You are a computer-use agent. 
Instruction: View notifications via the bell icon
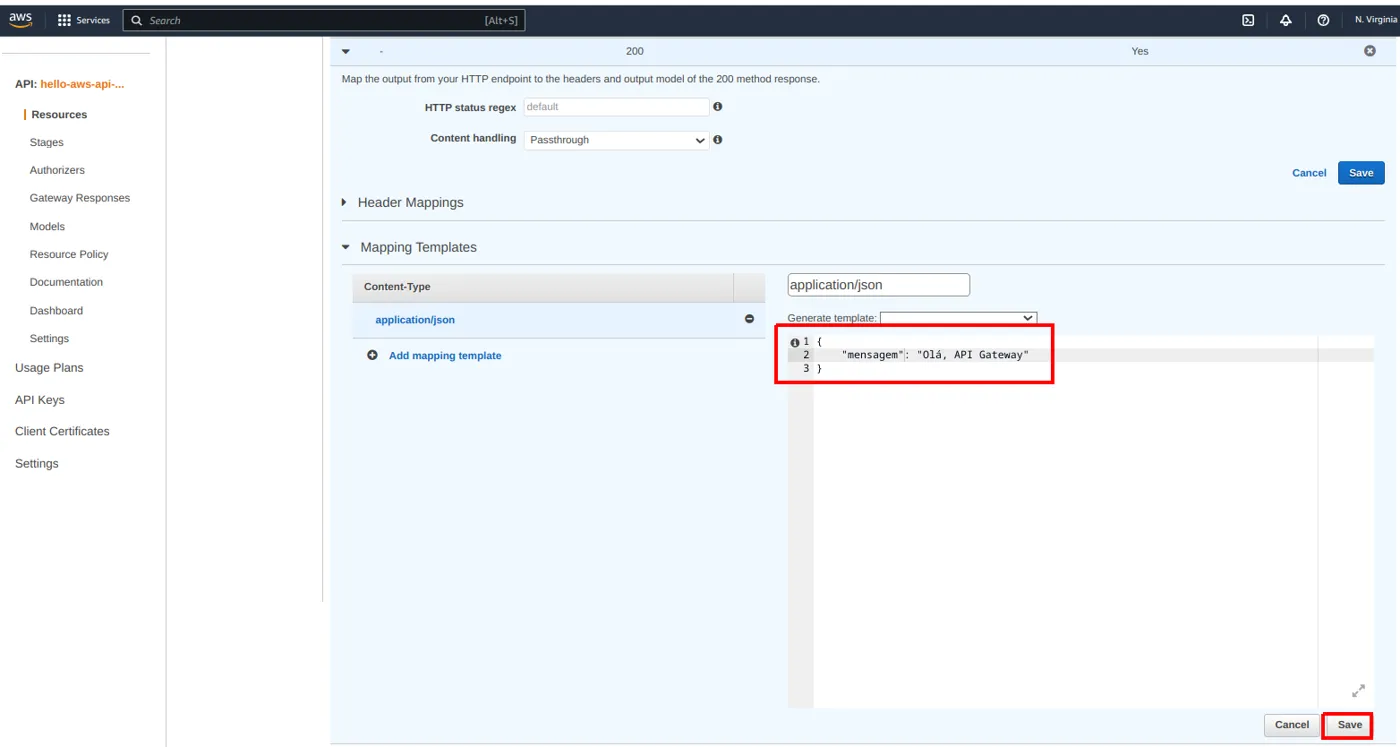(x=1286, y=20)
